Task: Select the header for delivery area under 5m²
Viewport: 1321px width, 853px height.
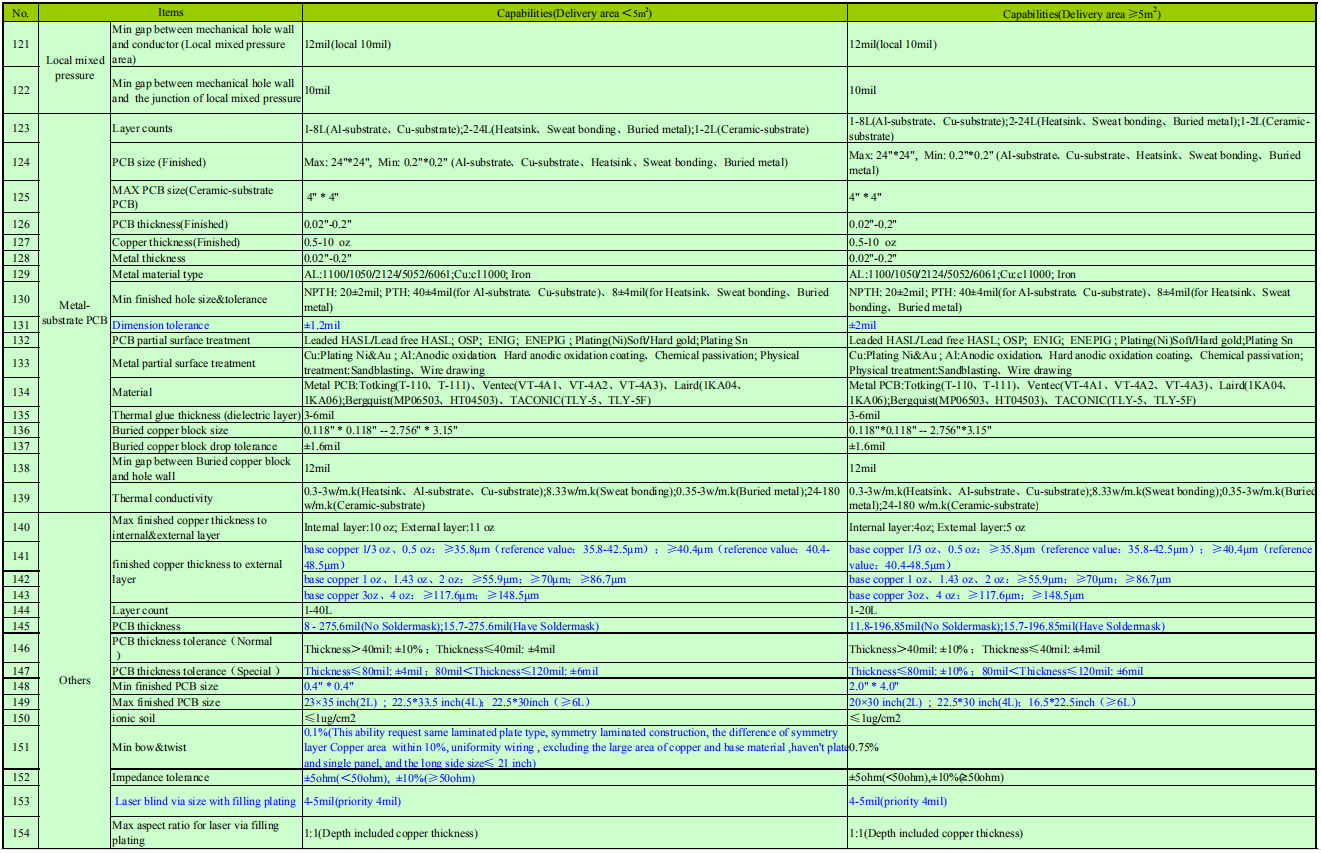Action: click(574, 13)
